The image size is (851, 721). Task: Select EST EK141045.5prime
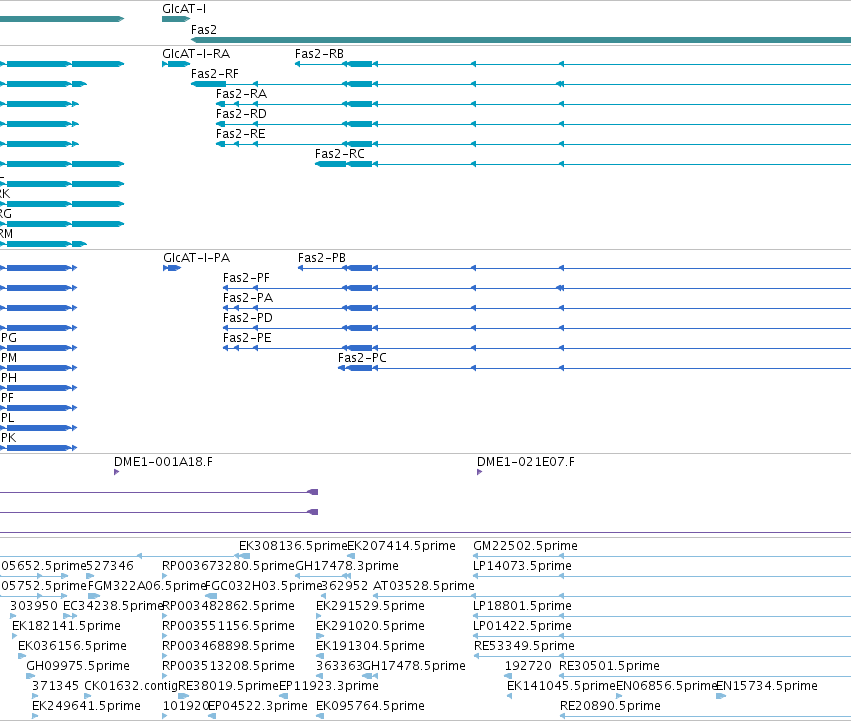pyautogui.click(x=561, y=687)
